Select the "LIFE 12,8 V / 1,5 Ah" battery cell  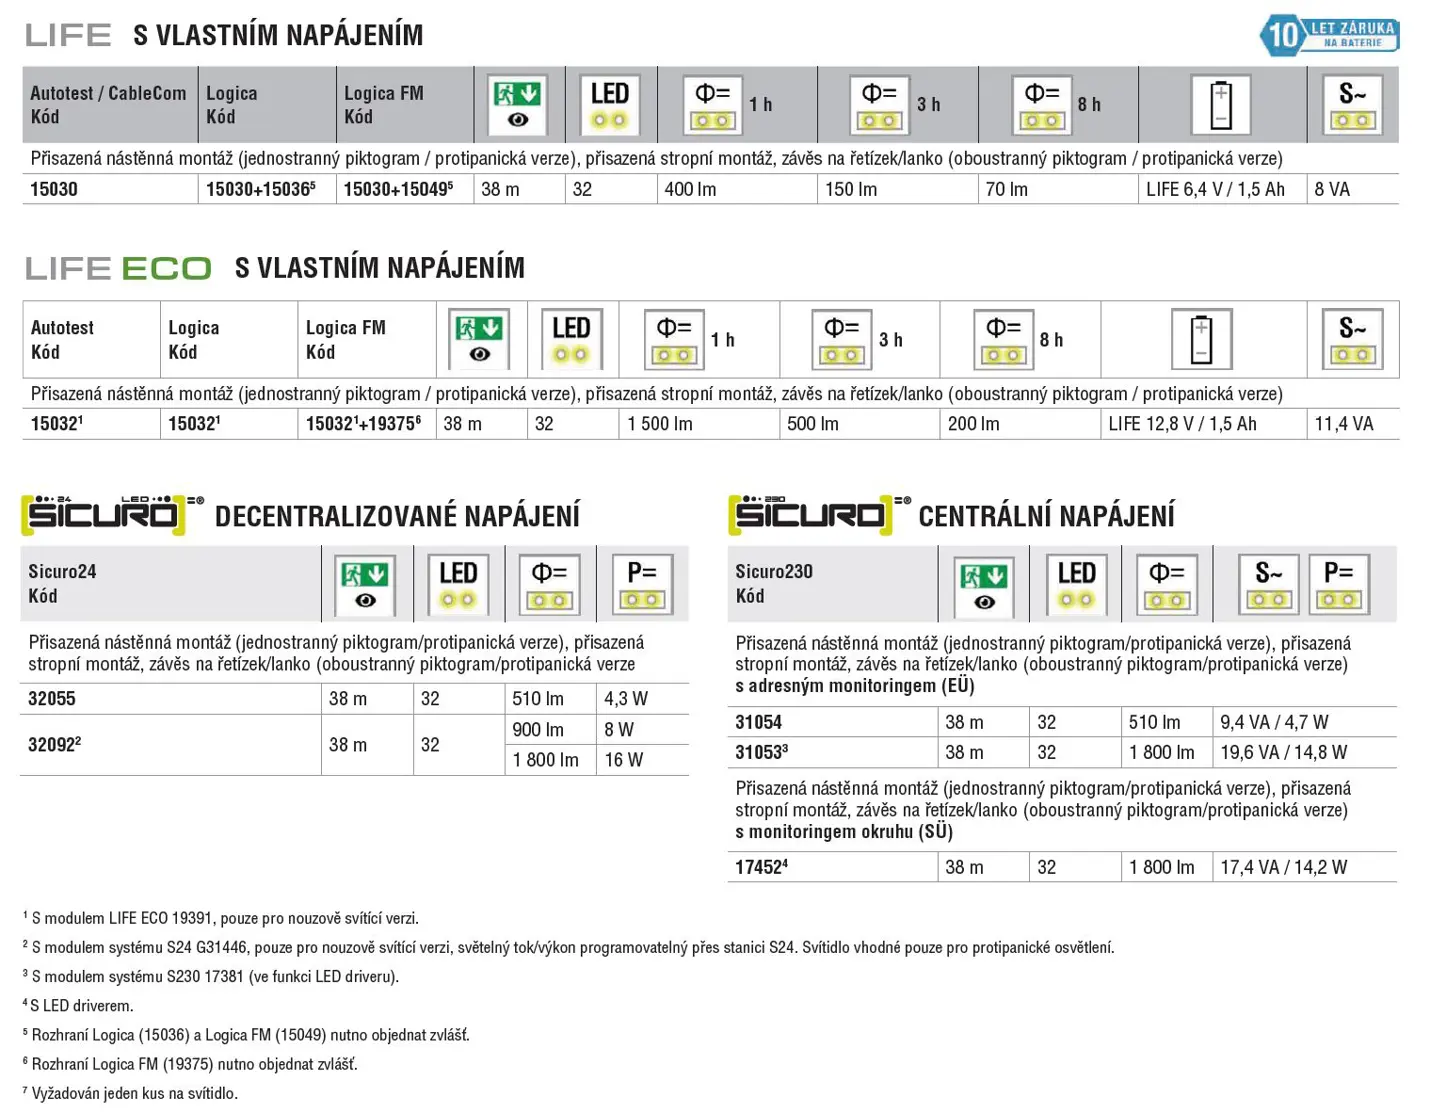click(1204, 424)
